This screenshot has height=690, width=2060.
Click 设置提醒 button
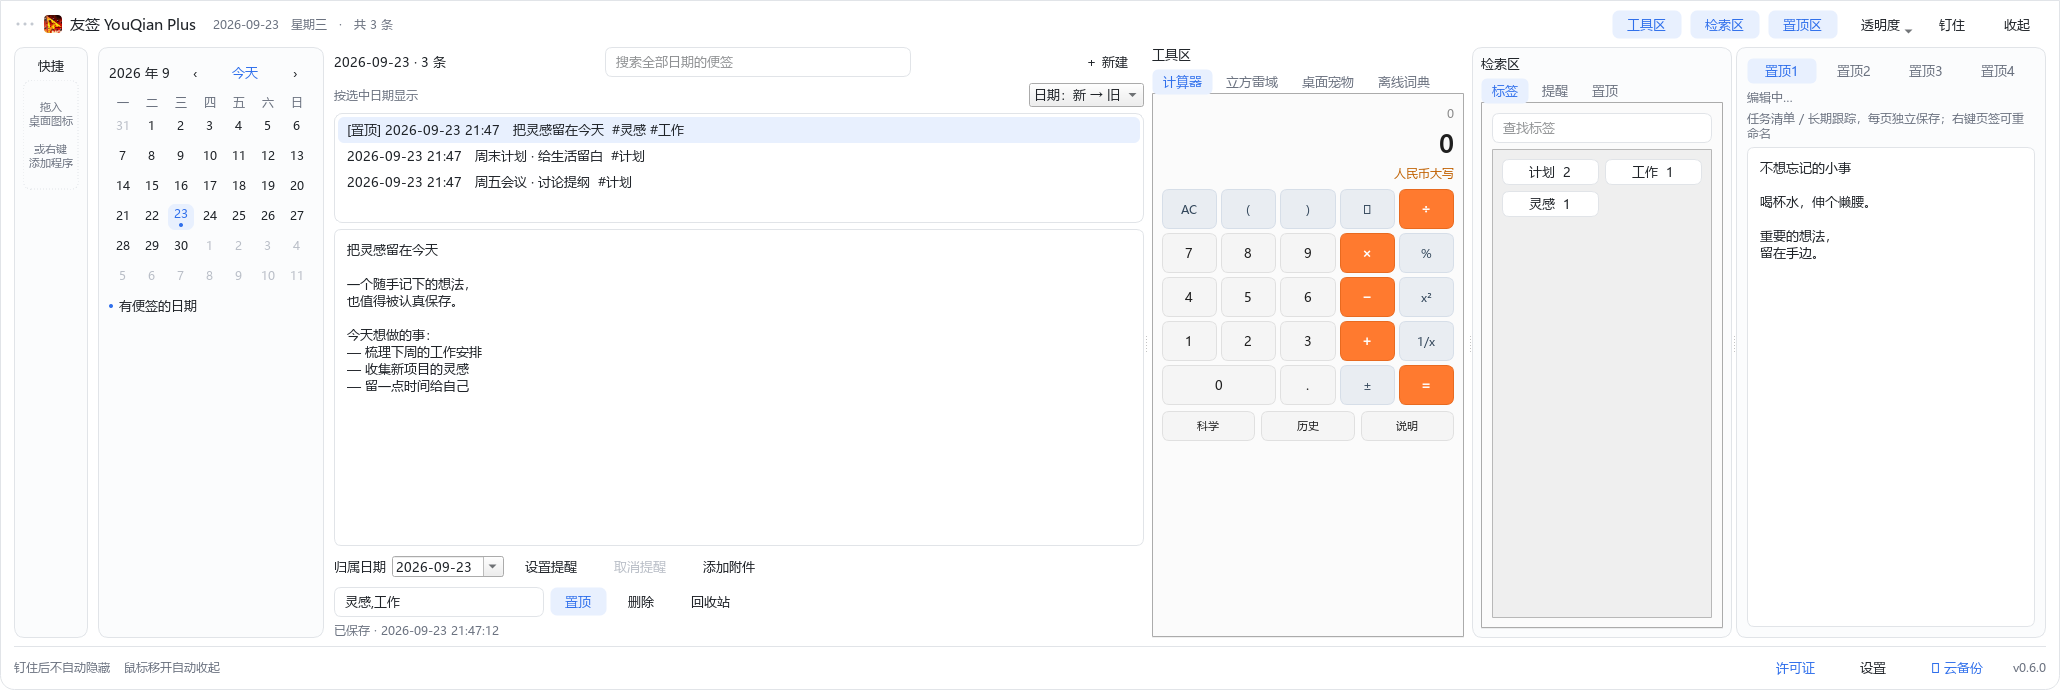click(x=551, y=567)
